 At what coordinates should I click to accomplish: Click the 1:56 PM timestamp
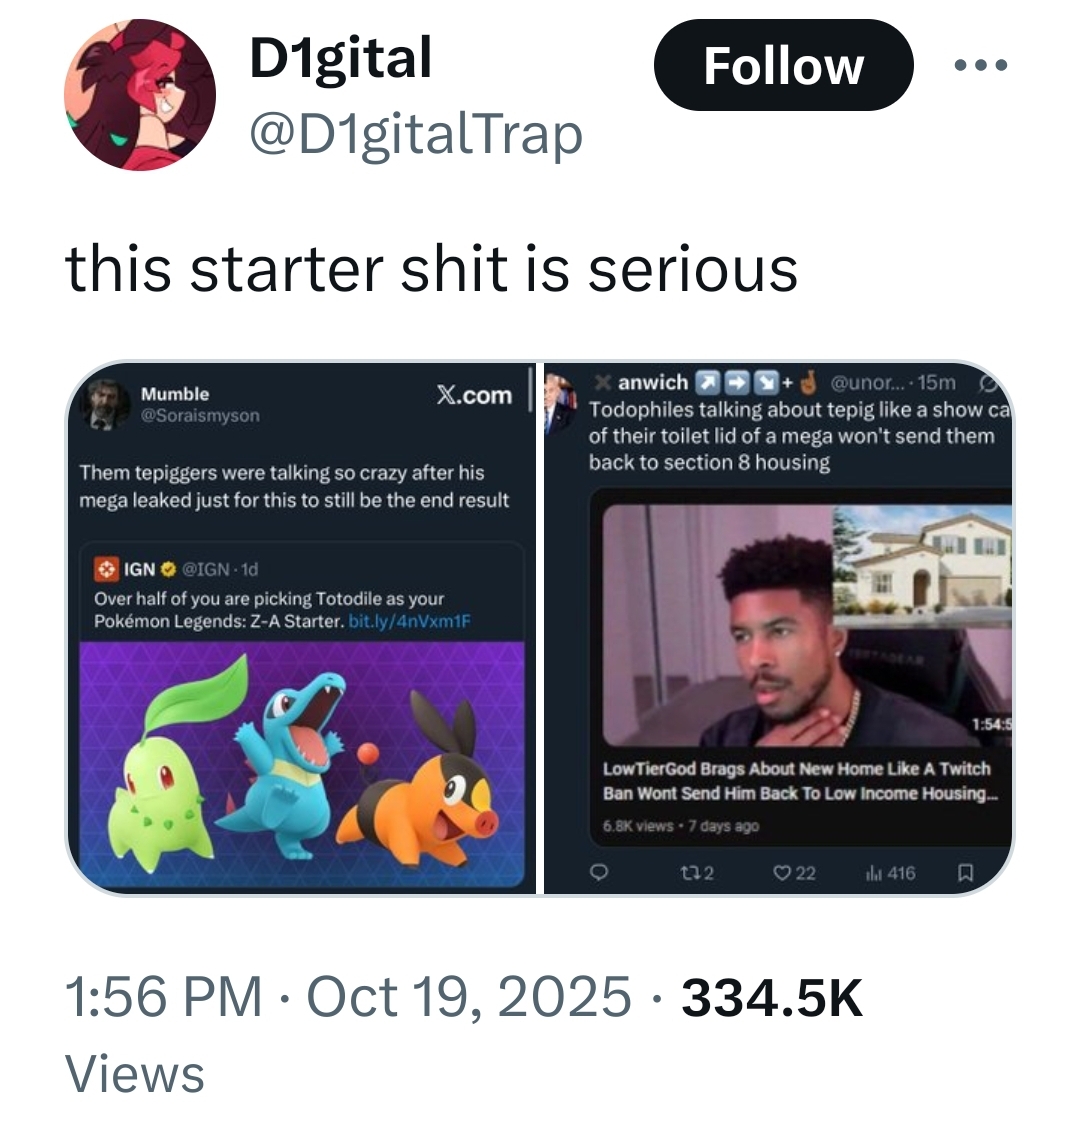pos(164,997)
